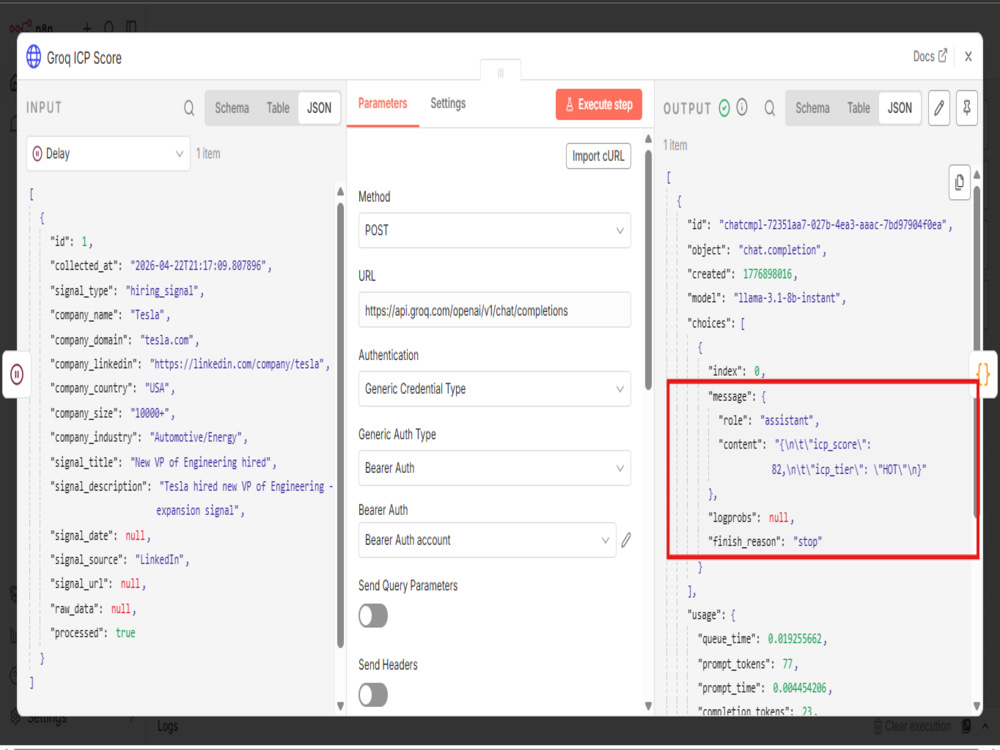Click the finish_reason "stop" value
Viewport: 1000px width, 750px height.
click(807, 541)
